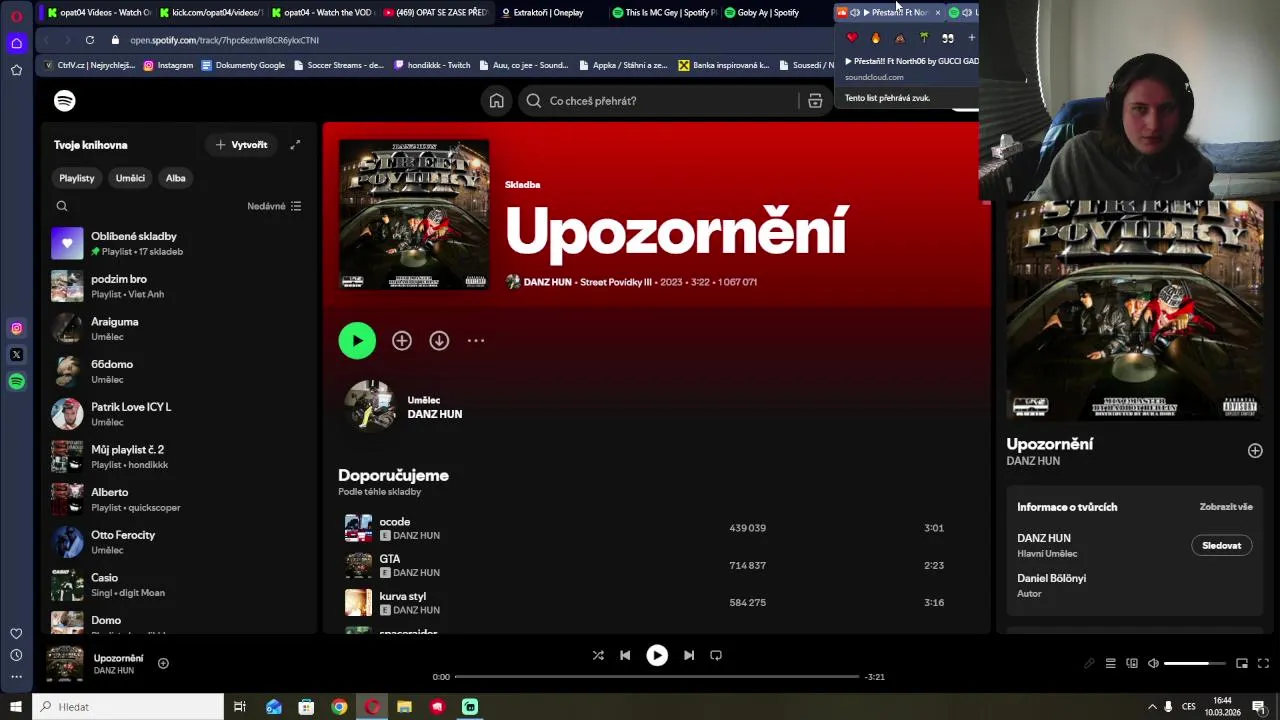
Task: Open the search magnifier in Tvoje knihovna
Action: [62, 206]
